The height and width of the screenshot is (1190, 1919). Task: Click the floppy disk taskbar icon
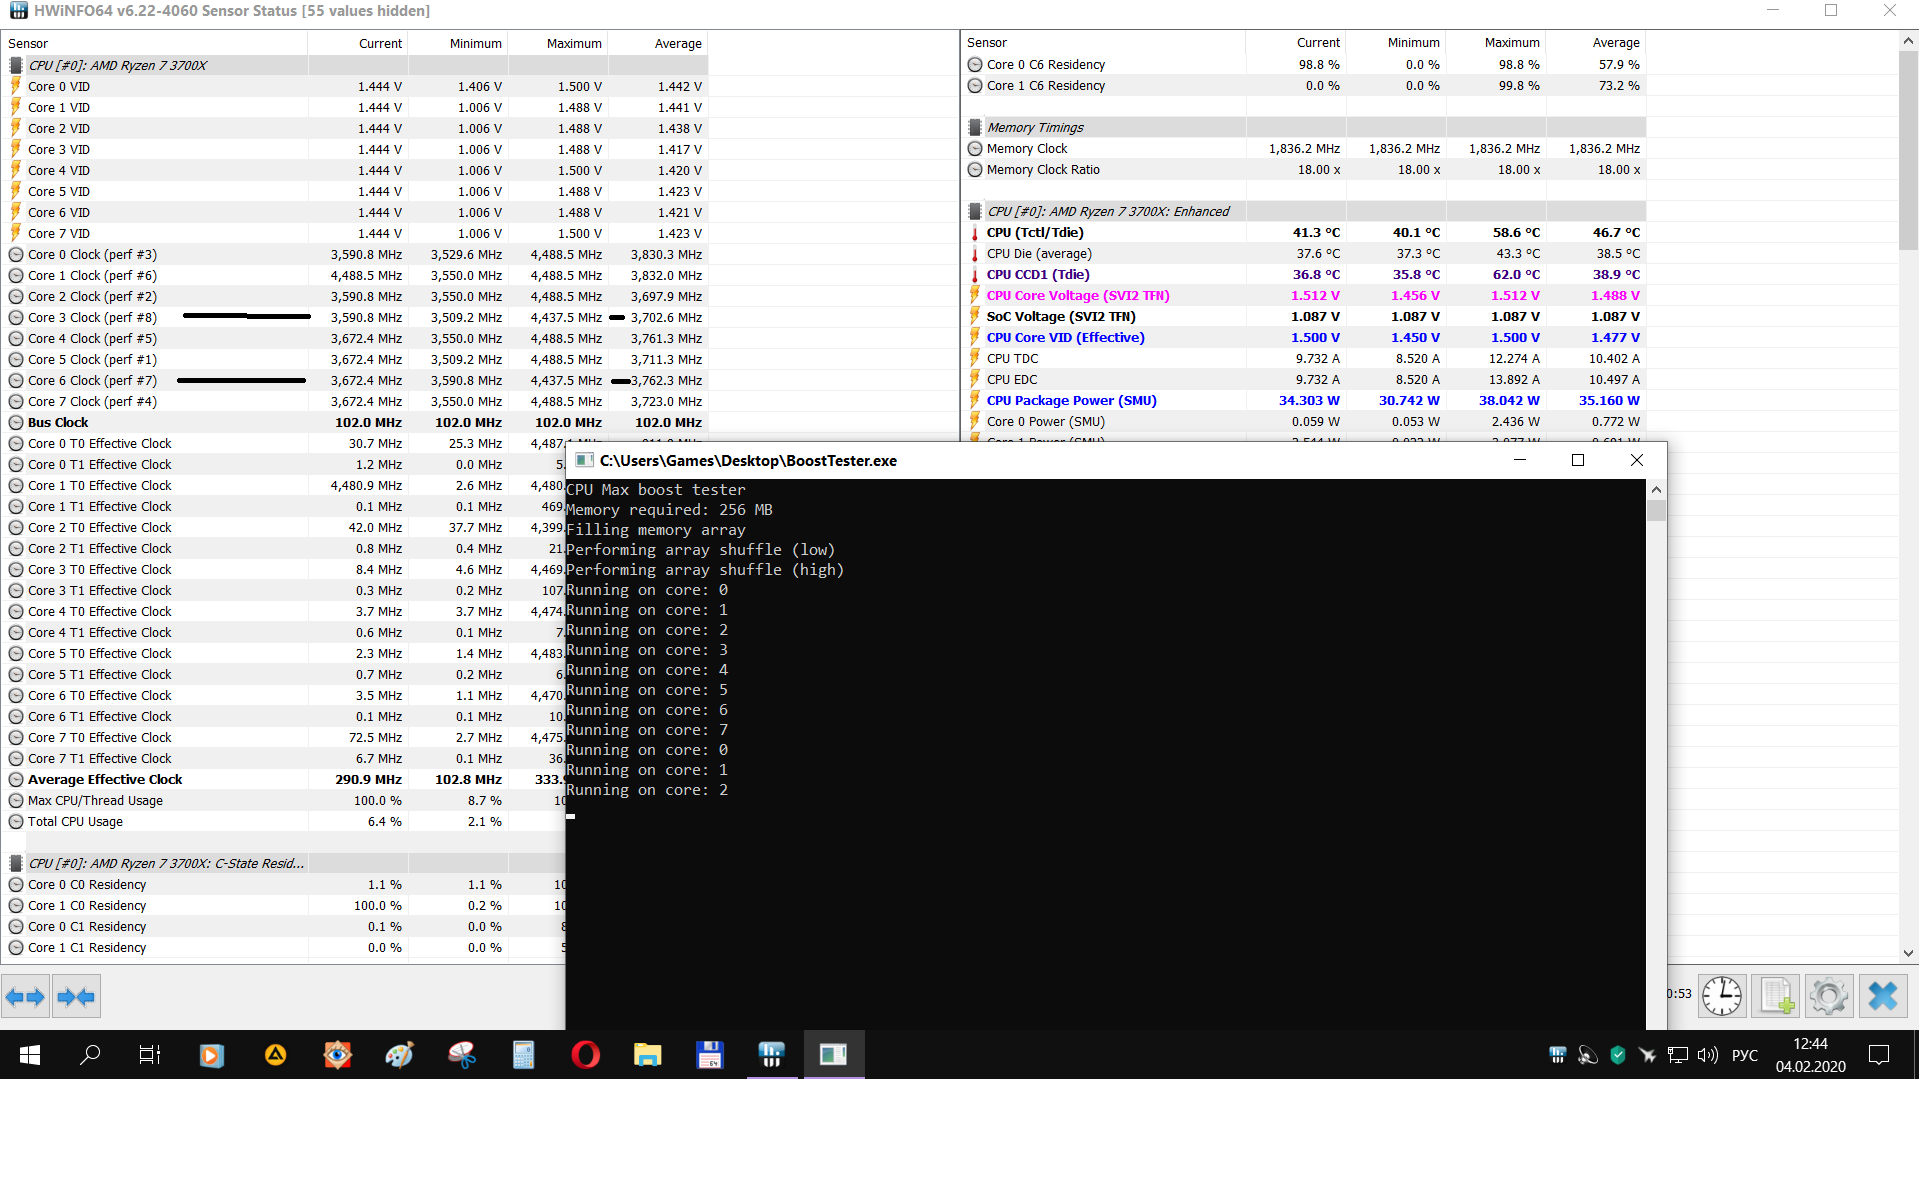click(709, 1055)
